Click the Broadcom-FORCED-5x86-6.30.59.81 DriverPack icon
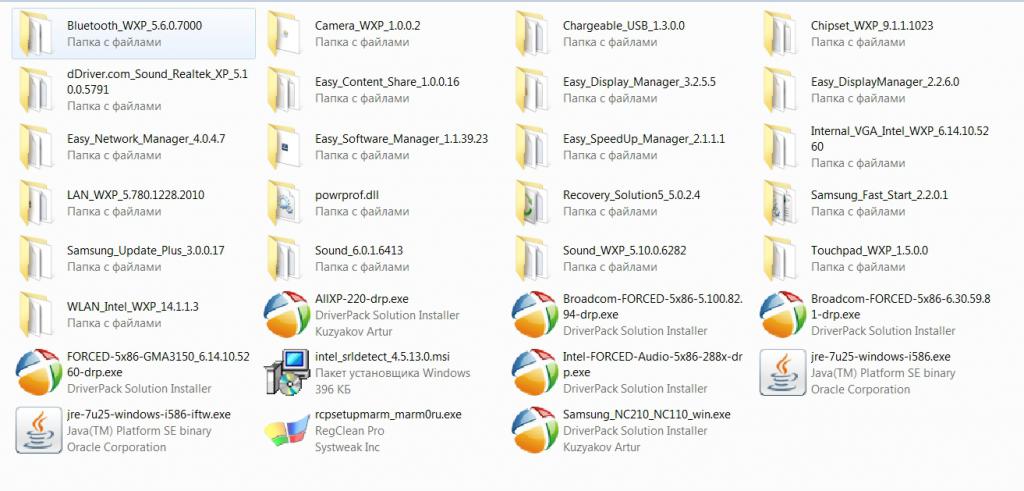Screen dimensions: 1024x491 pyautogui.click(x=783, y=315)
